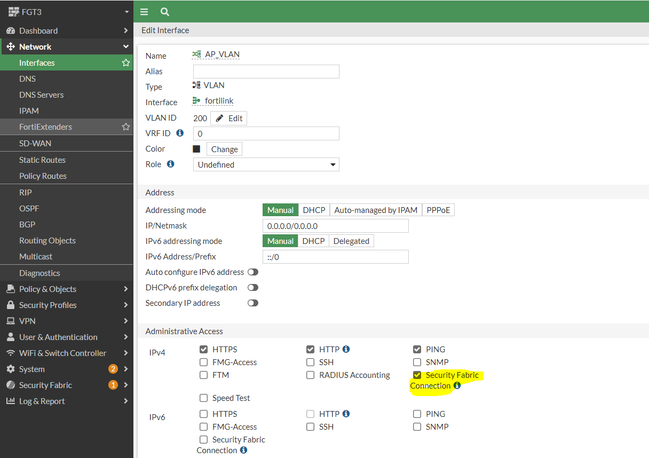Click the AP_VLAN name icon
The height and width of the screenshot is (458, 649).
197,54
